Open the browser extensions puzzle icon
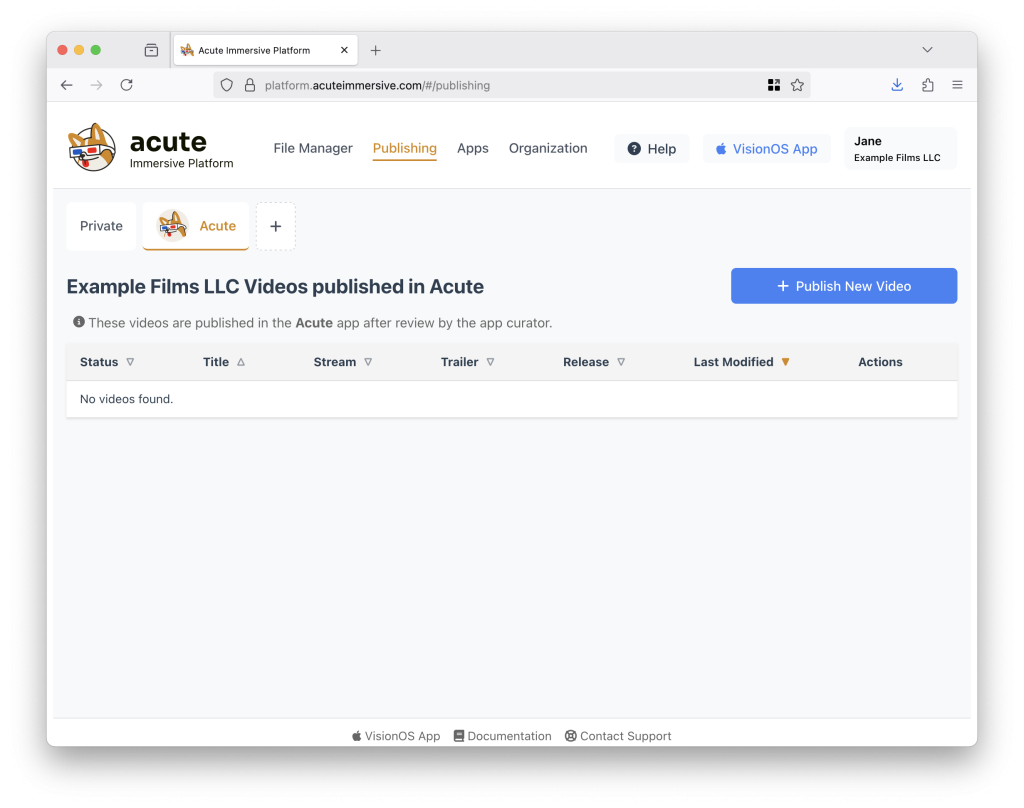Image resolution: width=1024 pixels, height=808 pixels. tap(928, 85)
